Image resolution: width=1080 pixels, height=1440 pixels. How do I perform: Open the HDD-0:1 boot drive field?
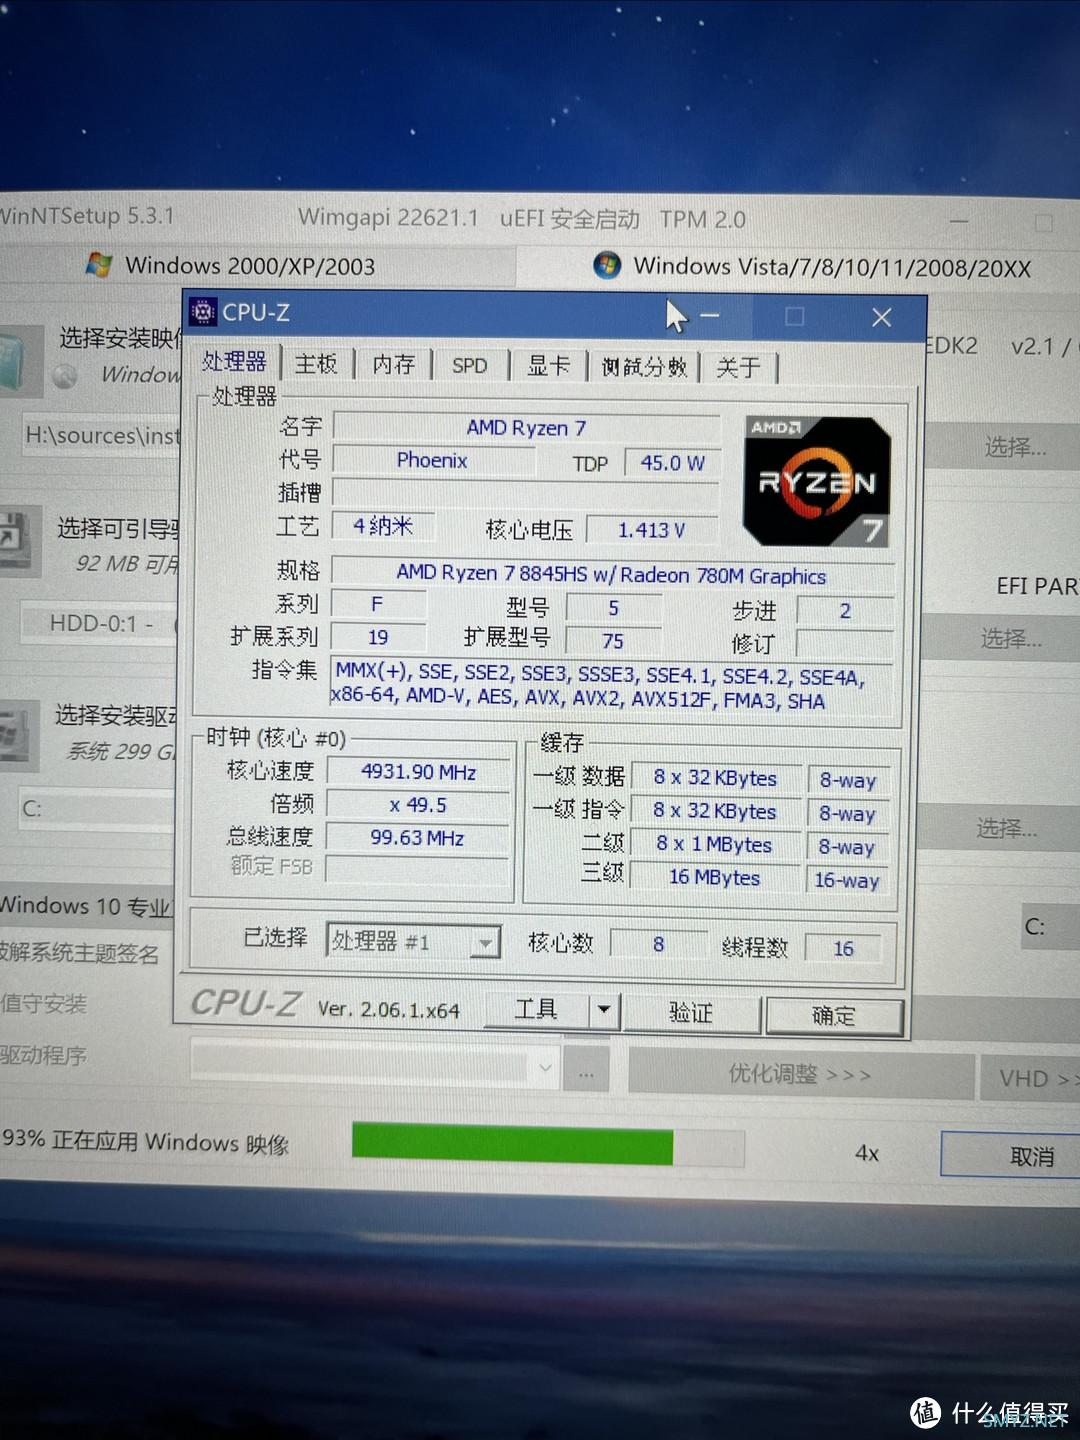100,623
